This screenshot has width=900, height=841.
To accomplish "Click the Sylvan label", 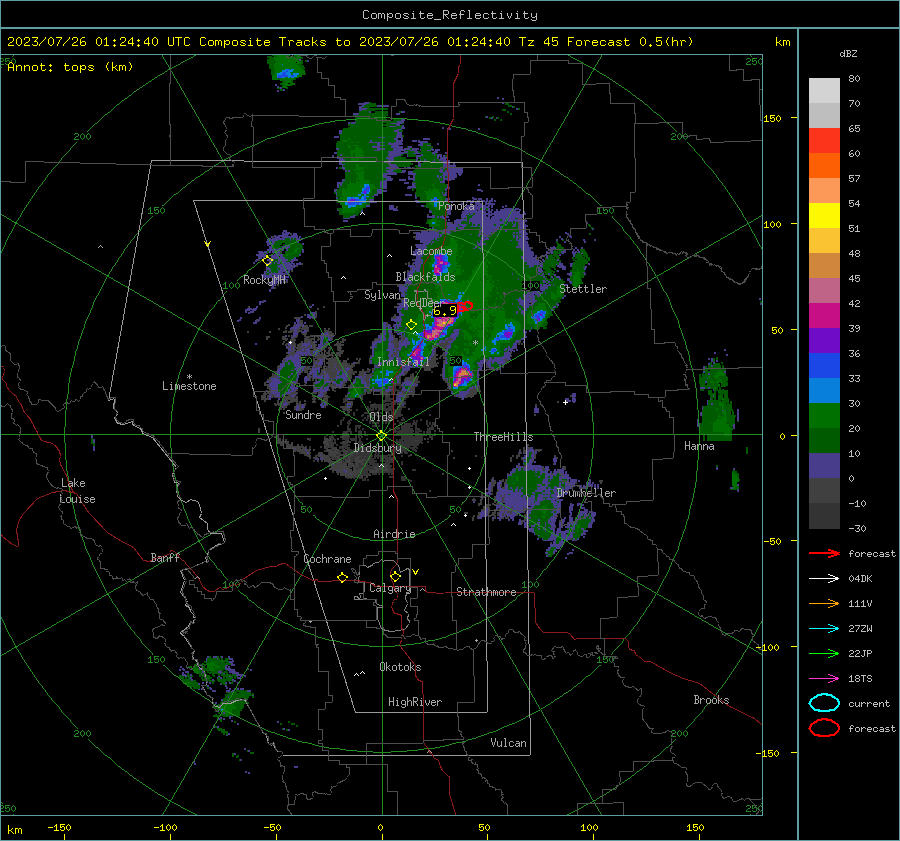I will (x=382, y=295).
